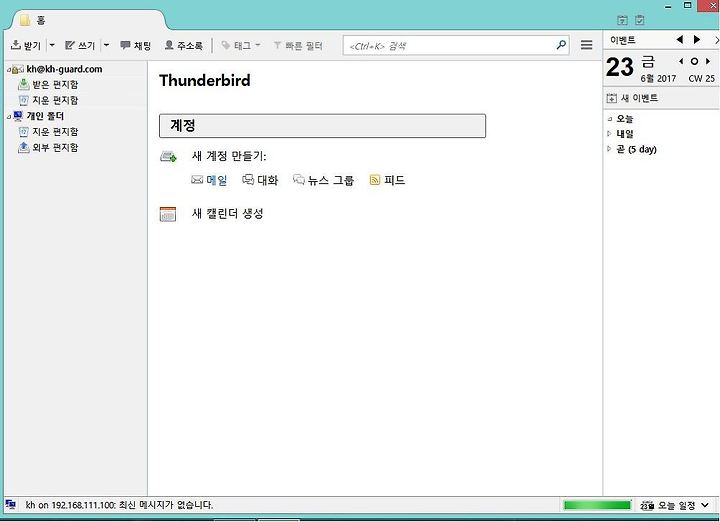Image resolution: width=720 pixels, height=522 pixels.
Task: Expand the 곧 (5 day) agenda section
Action: pos(609,149)
